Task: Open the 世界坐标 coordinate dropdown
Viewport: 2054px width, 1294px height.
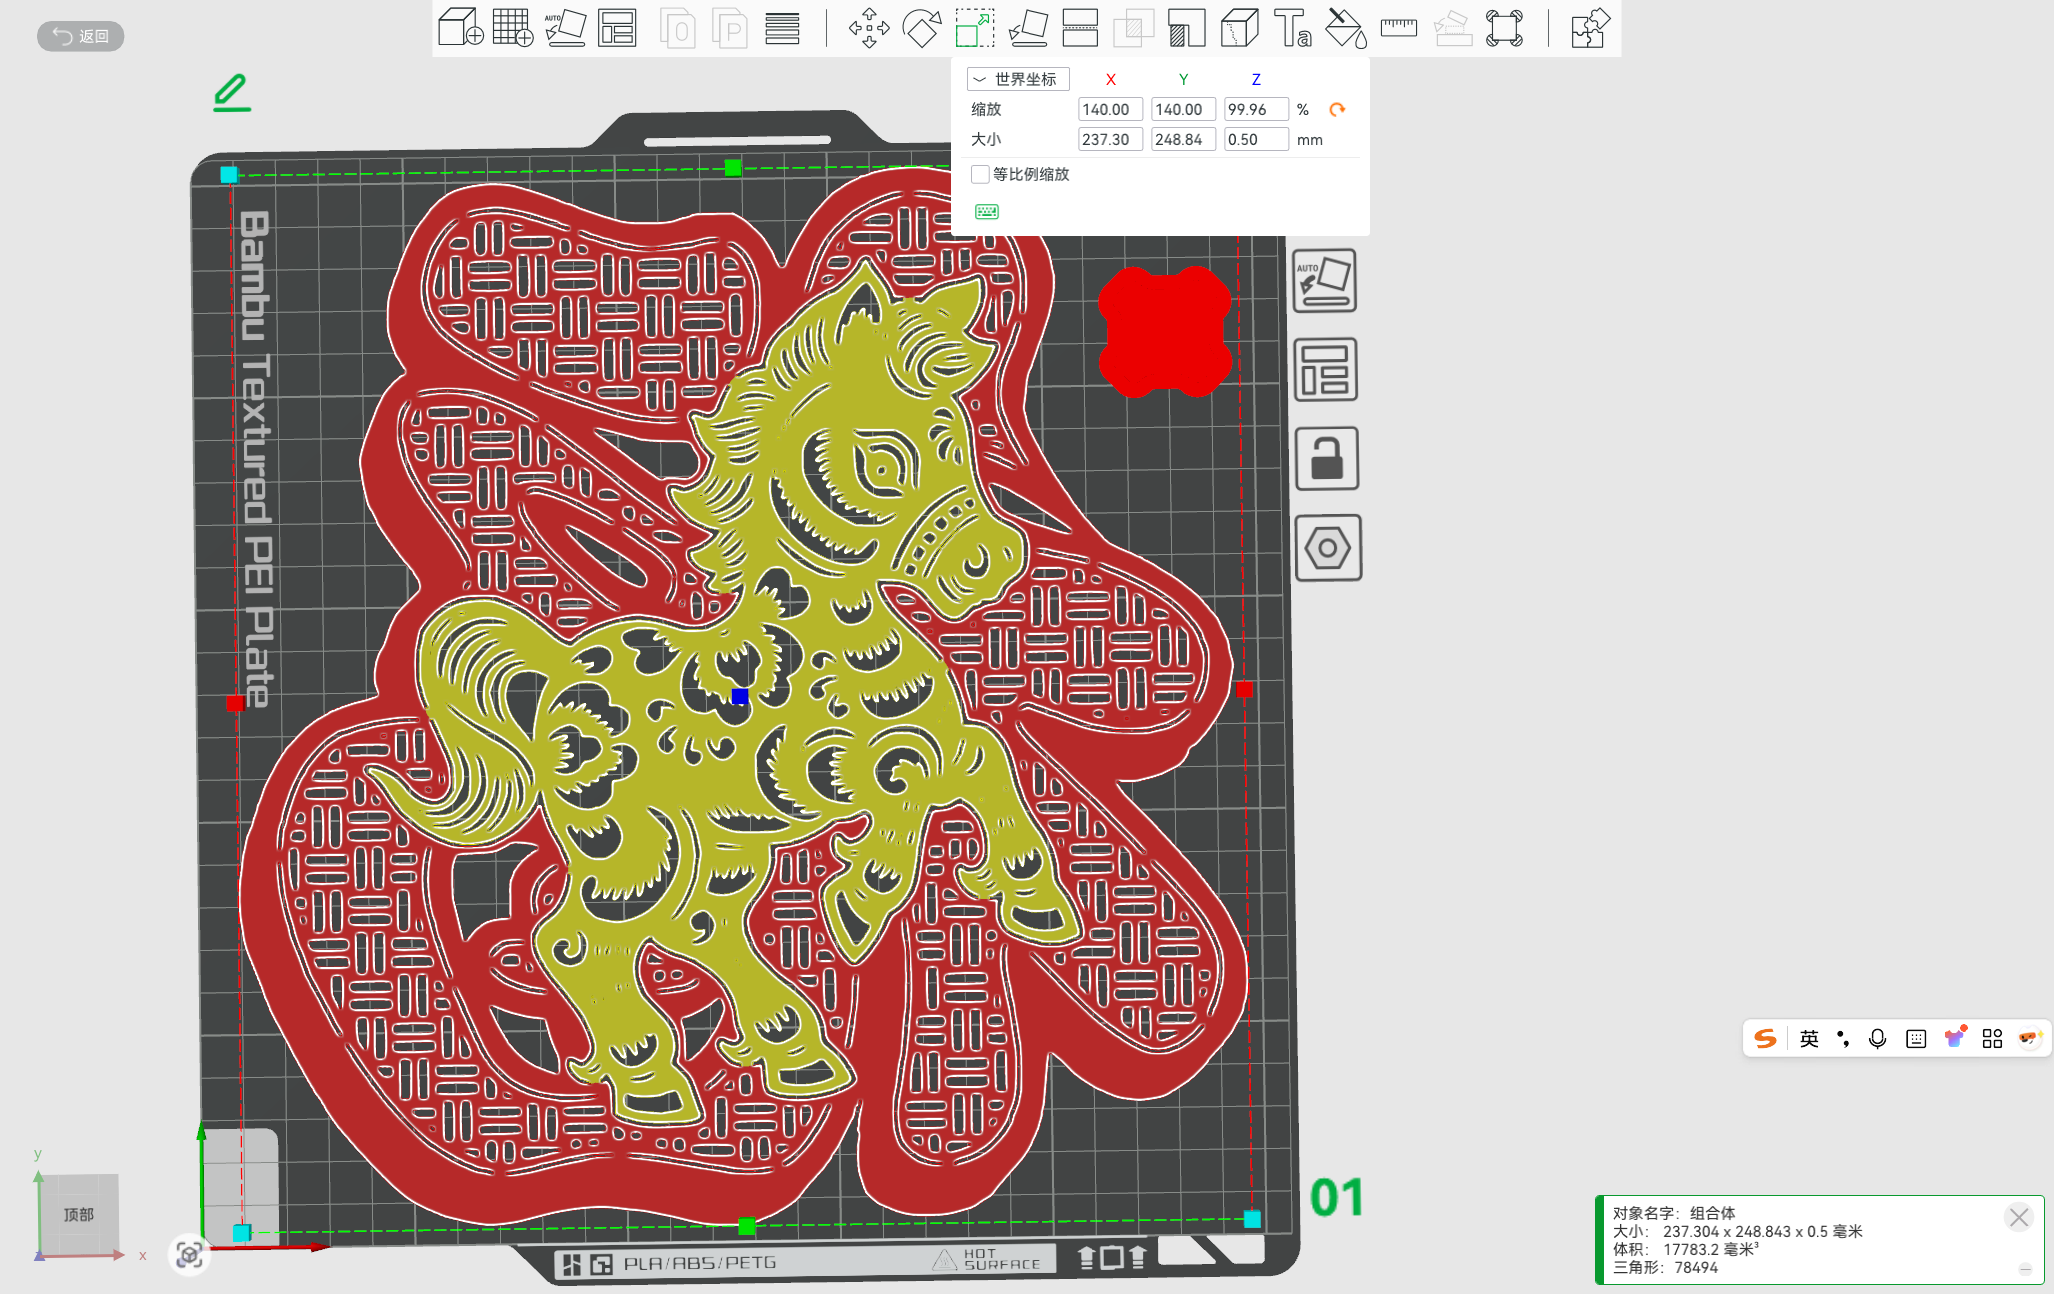Action: (x=1018, y=79)
